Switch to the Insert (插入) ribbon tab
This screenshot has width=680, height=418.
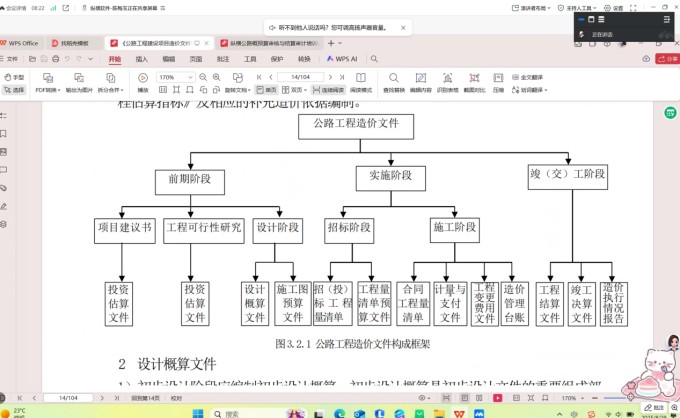[x=142, y=59]
